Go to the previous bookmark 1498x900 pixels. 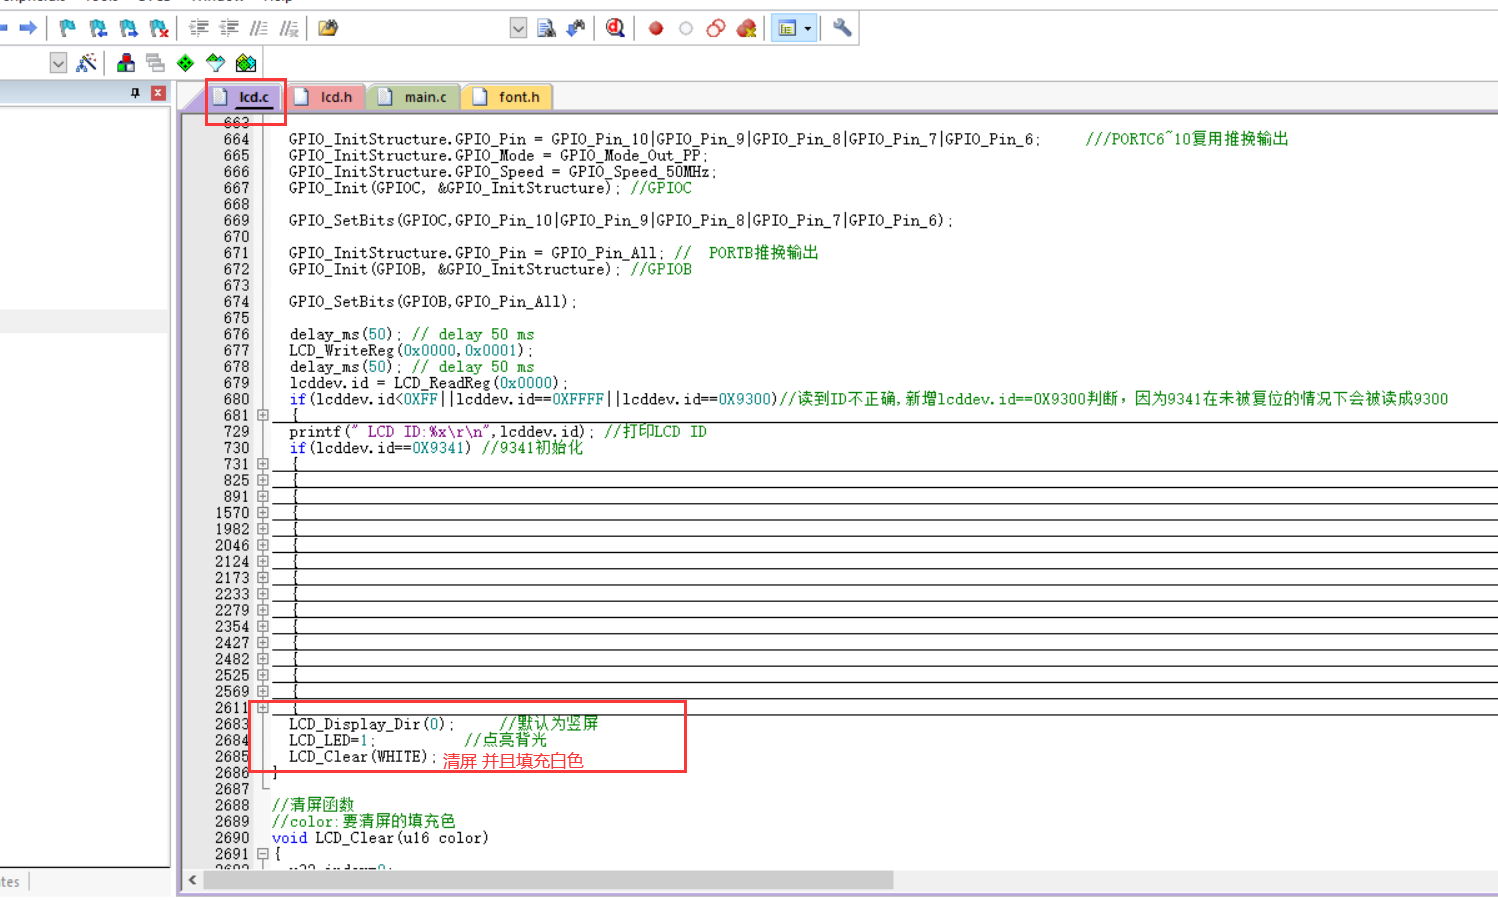(98, 28)
